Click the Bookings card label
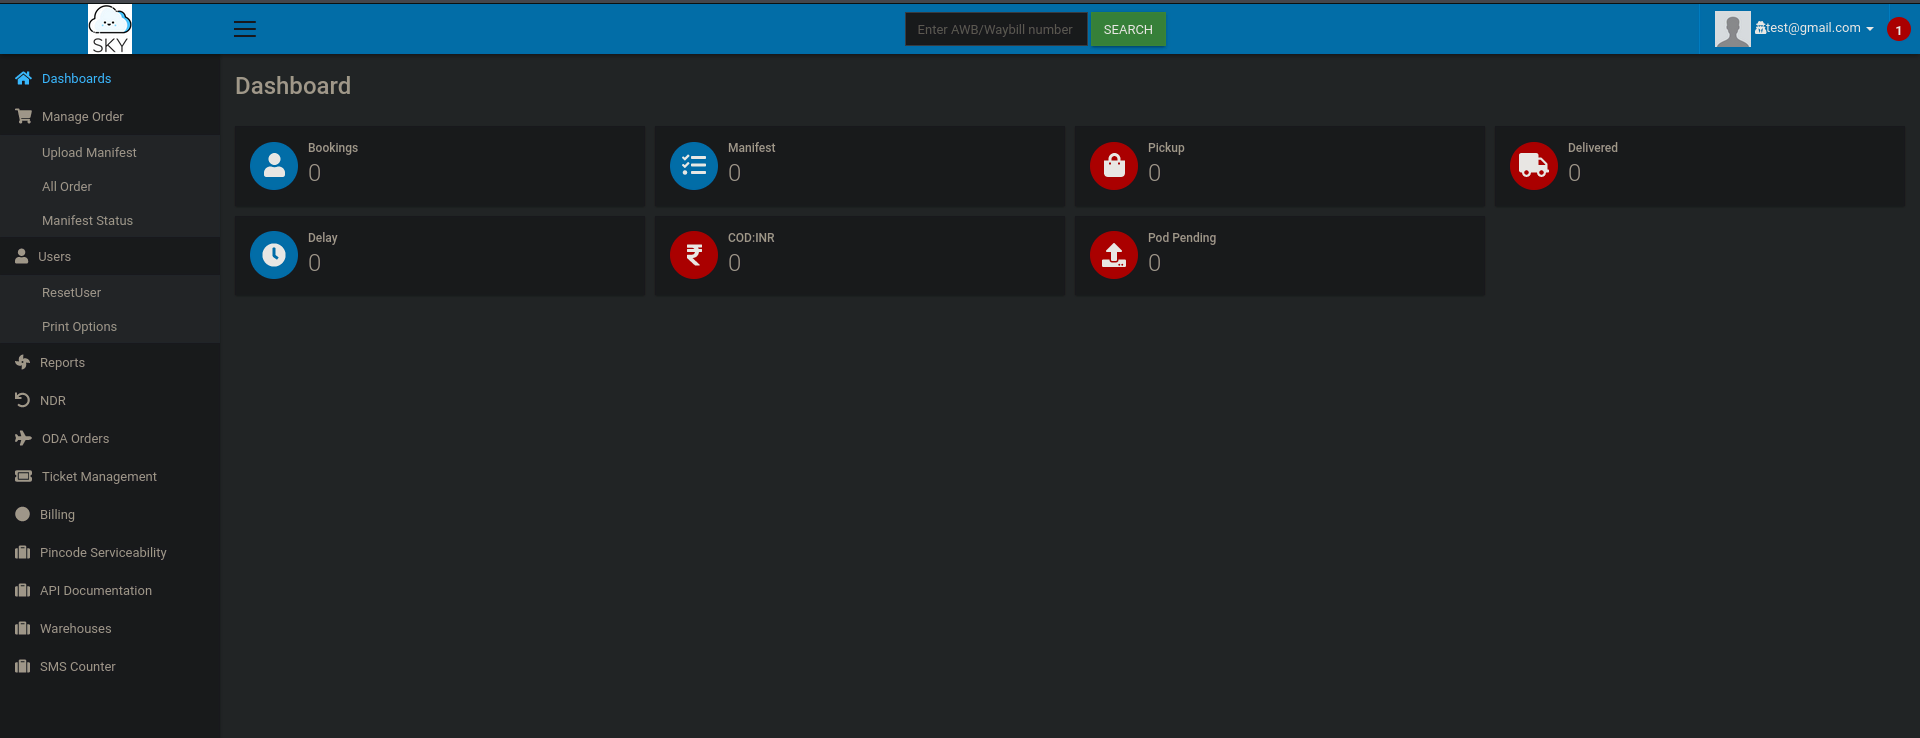Screen dimensions: 1920x738 point(333,148)
